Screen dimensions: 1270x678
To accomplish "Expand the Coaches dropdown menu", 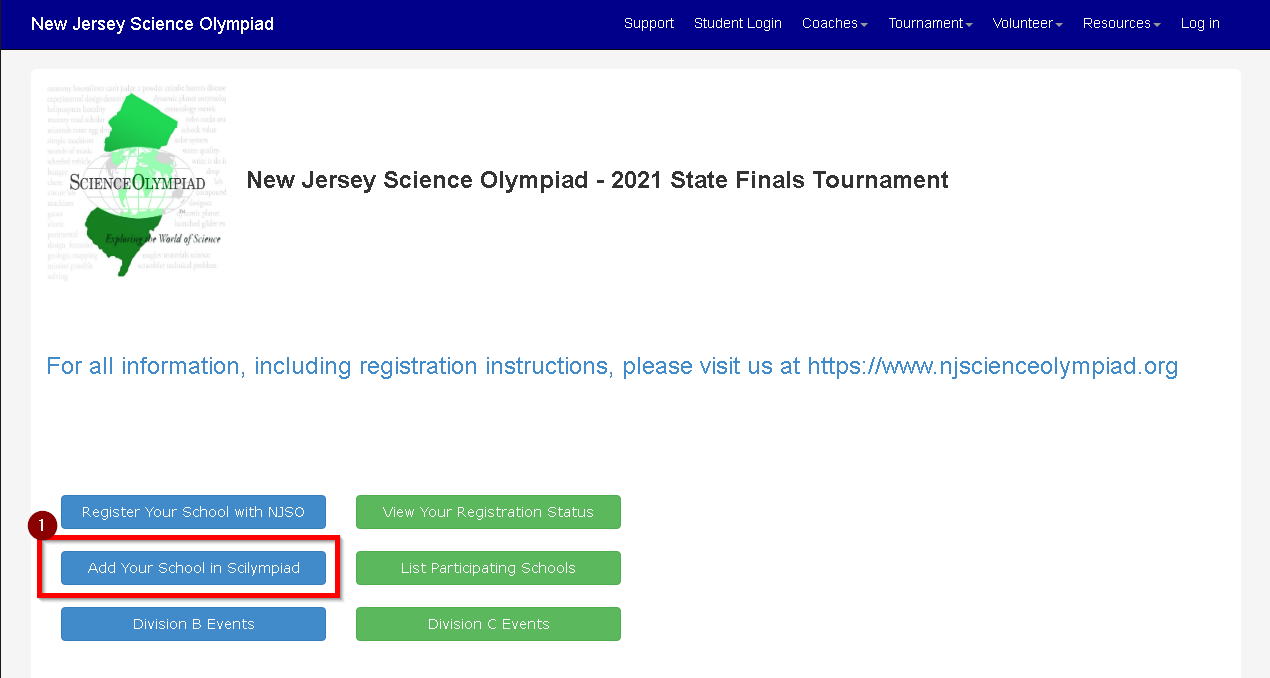I will (x=835, y=23).
